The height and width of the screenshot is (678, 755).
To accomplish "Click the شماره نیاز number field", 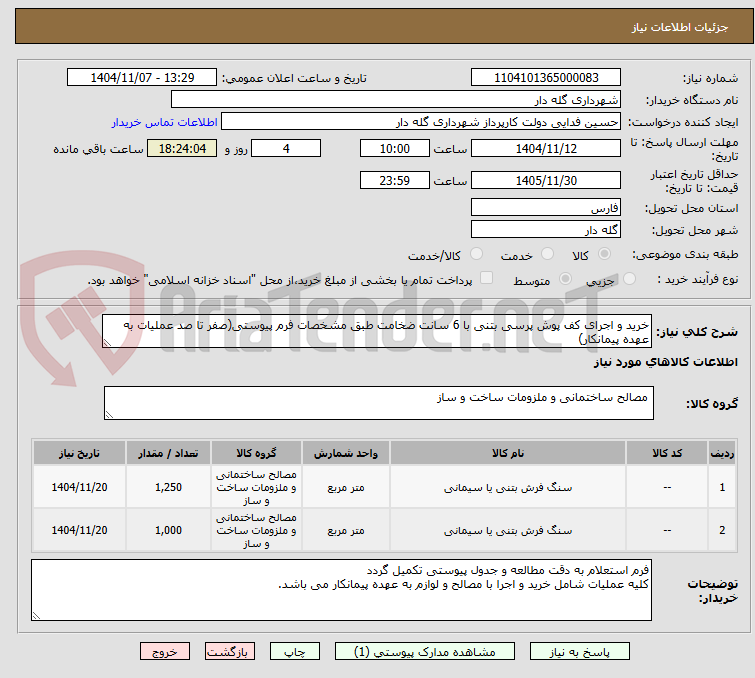I will point(546,77).
